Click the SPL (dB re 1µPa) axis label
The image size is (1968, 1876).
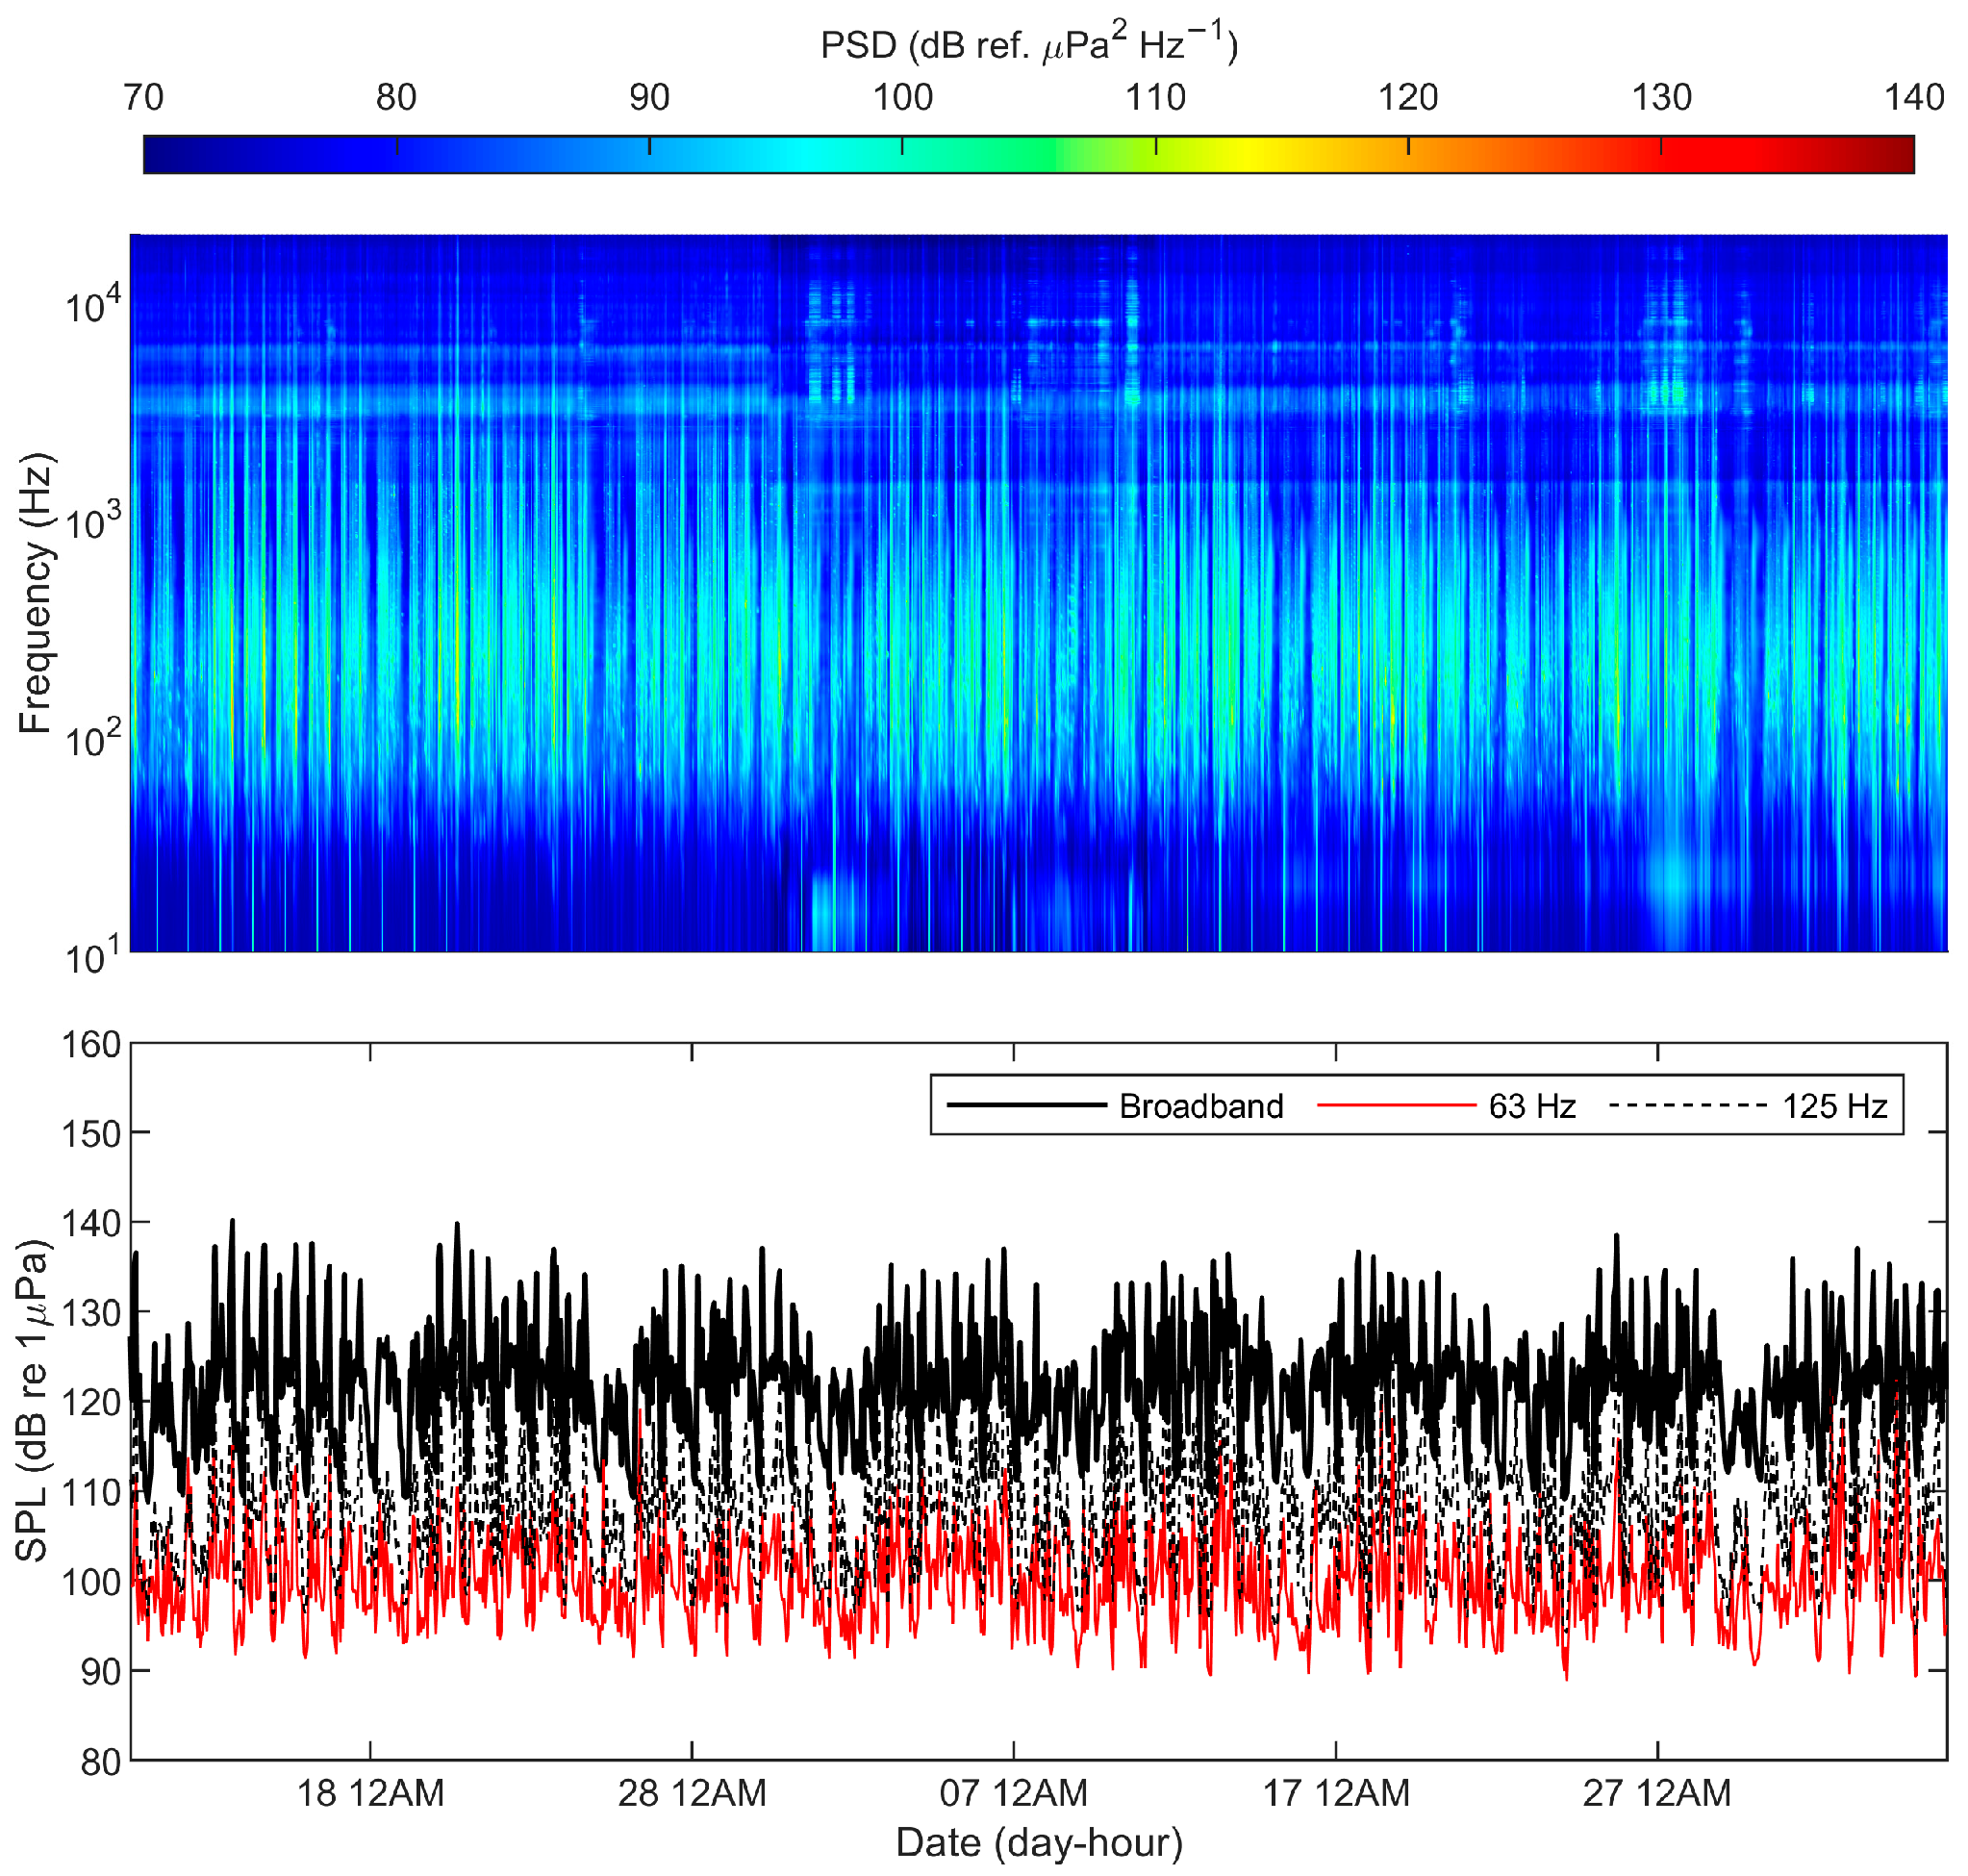(x=33, y=1400)
